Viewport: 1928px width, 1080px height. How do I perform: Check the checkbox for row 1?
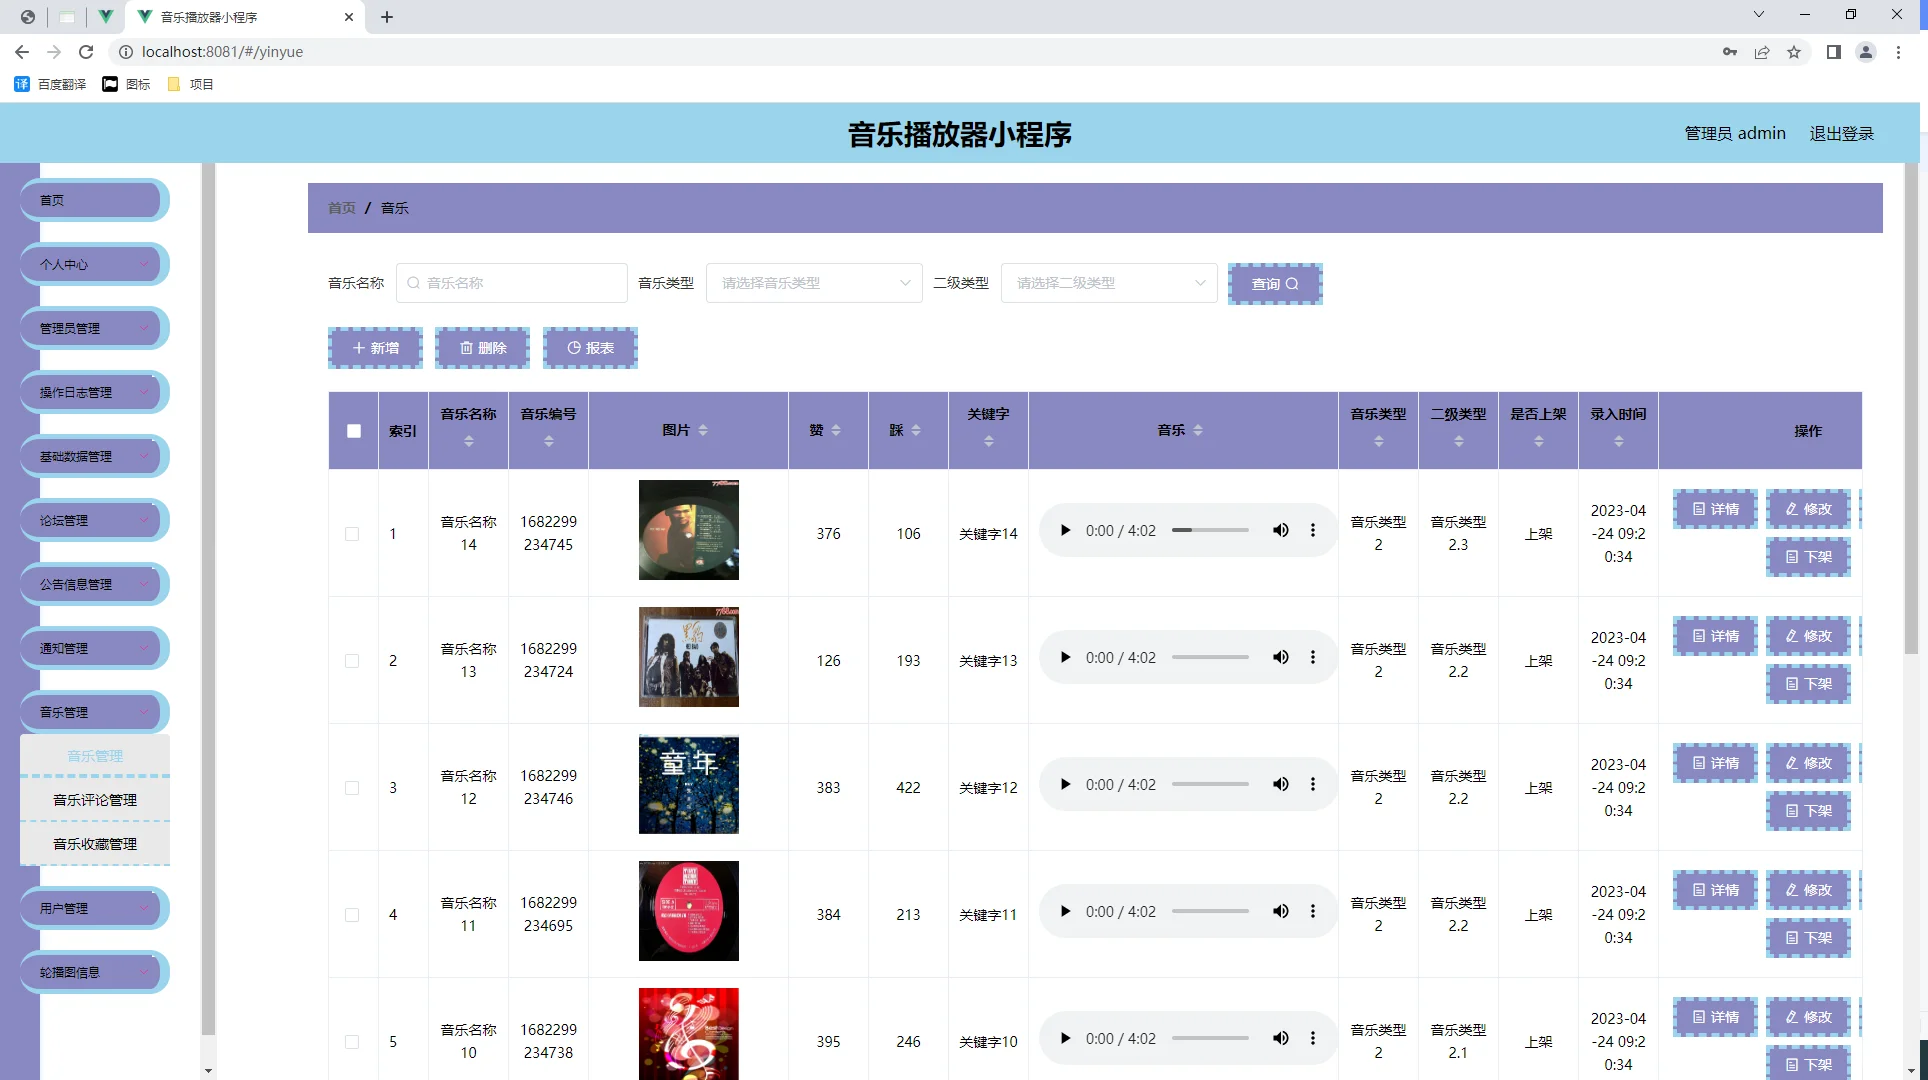[352, 534]
